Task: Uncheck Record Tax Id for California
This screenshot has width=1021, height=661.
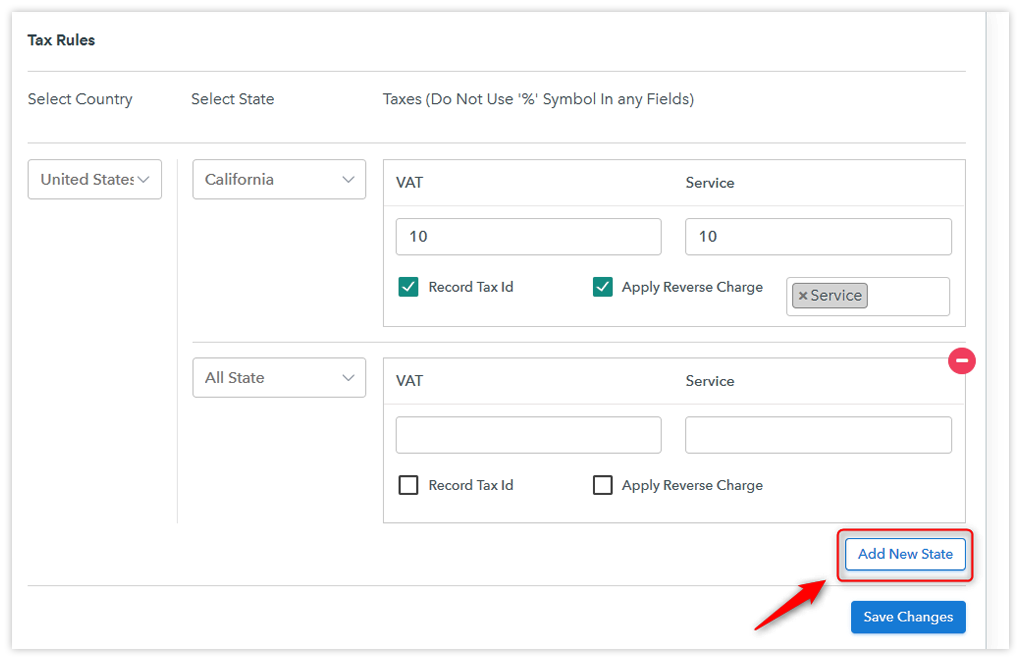Action: [x=408, y=286]
